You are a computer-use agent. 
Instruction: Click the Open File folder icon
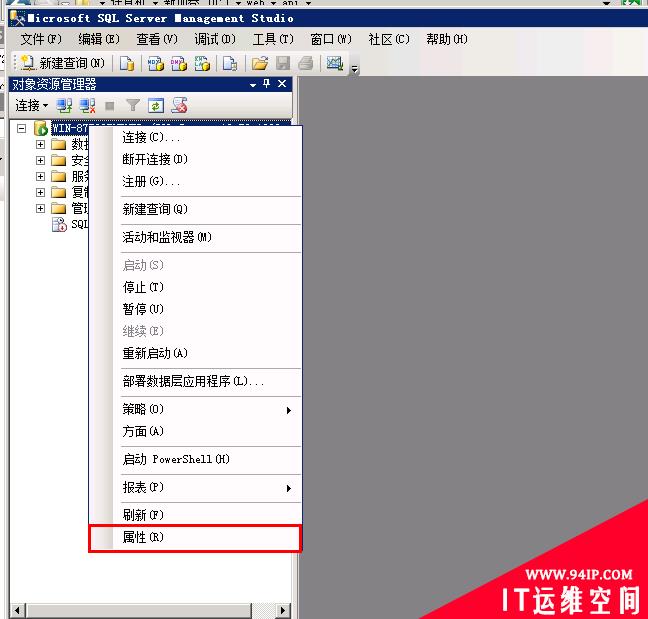tap(260, 64)
